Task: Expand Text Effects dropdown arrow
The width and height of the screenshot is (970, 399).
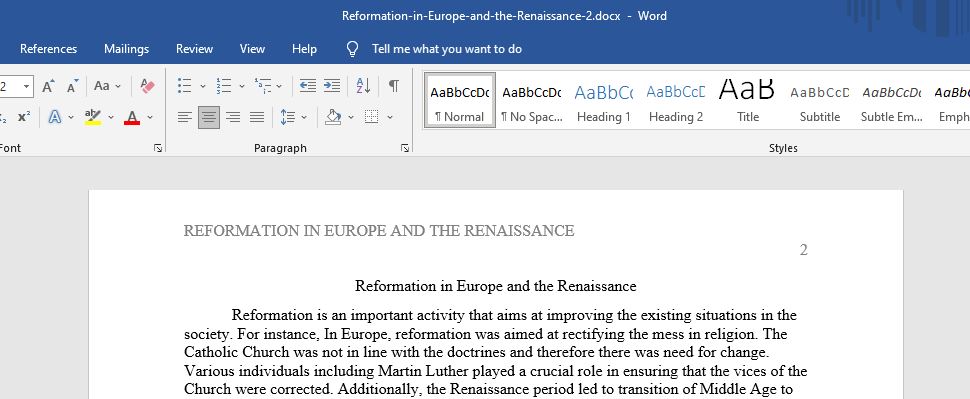Action: 71,117
